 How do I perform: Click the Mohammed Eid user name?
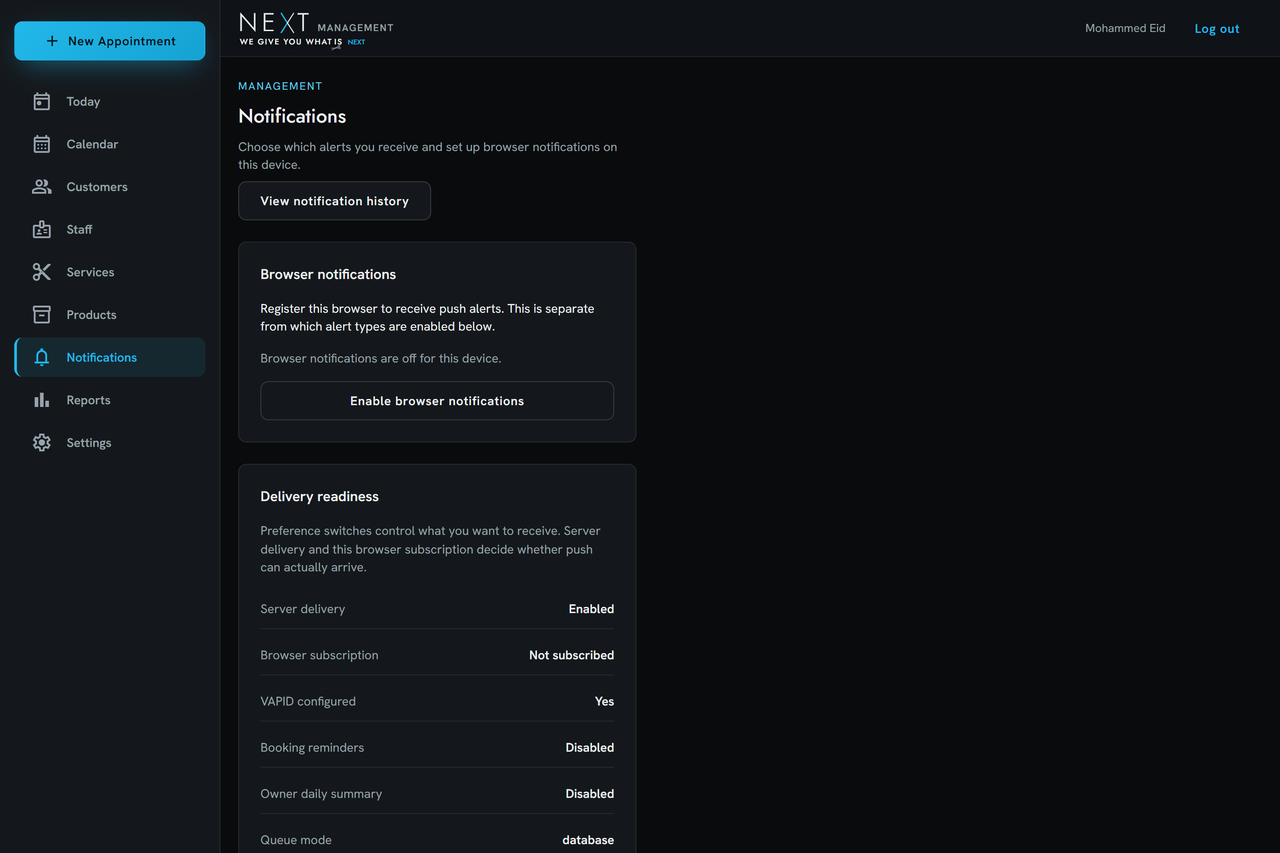1125,28
